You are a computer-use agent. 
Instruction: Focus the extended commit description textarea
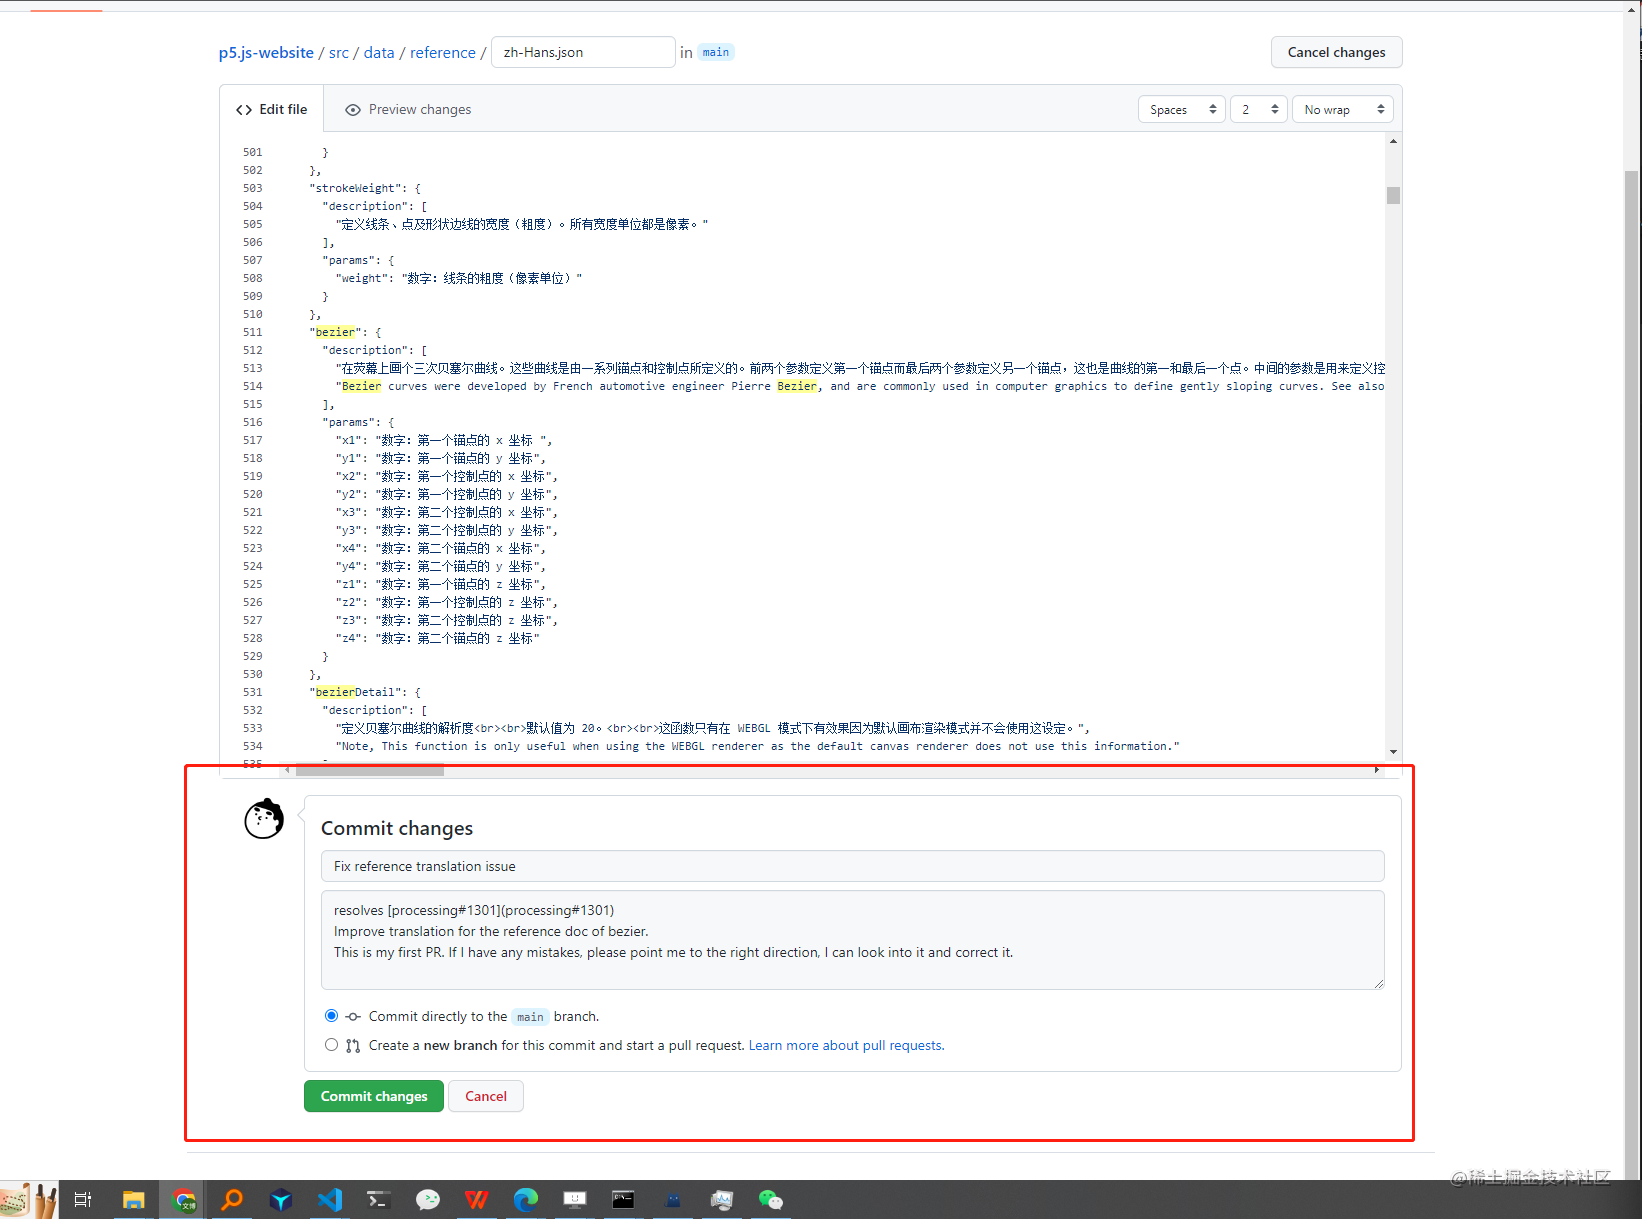click(x=852, y=940)
